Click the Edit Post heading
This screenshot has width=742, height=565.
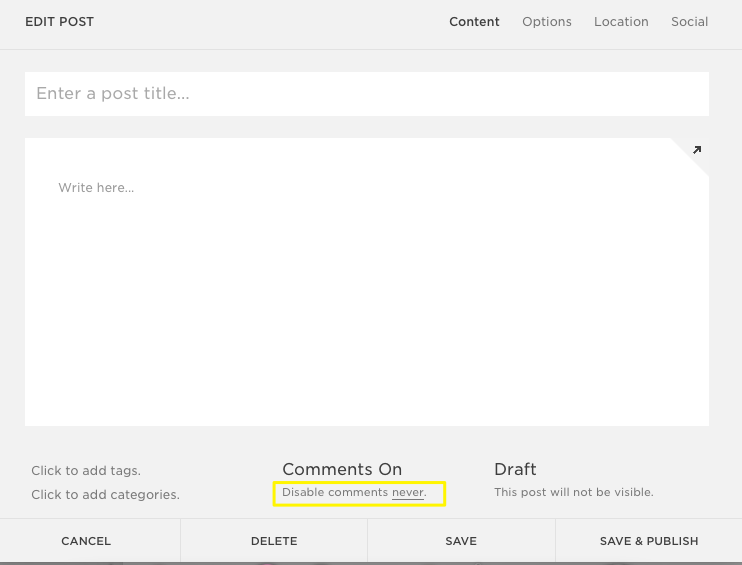60,22
